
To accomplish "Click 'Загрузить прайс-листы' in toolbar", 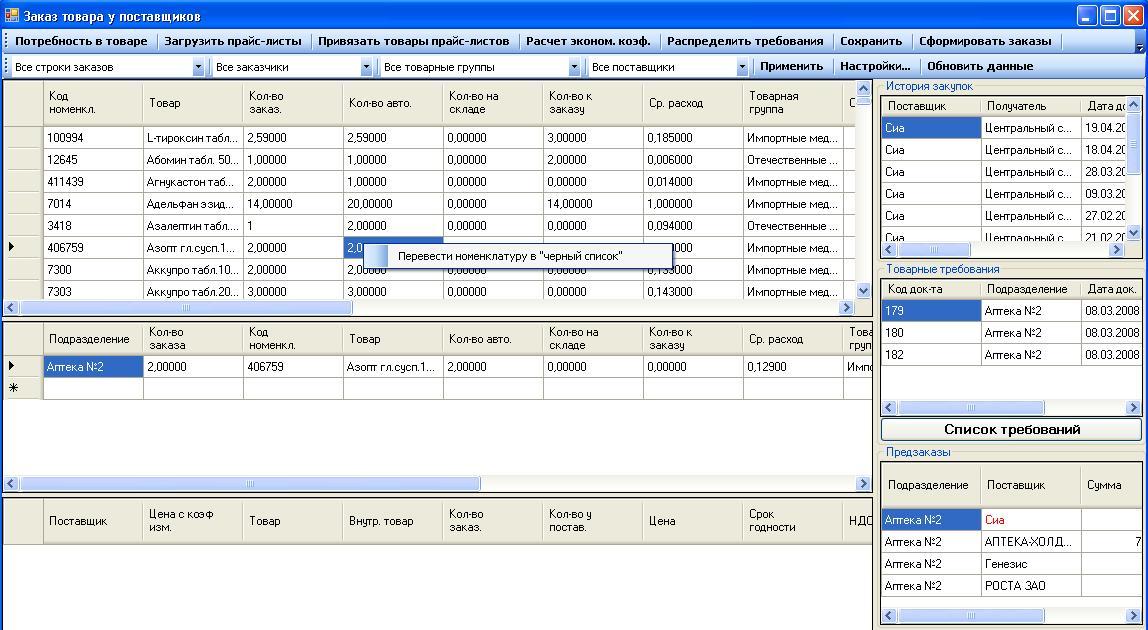I will pyautogui.click(x=233, y=41).
